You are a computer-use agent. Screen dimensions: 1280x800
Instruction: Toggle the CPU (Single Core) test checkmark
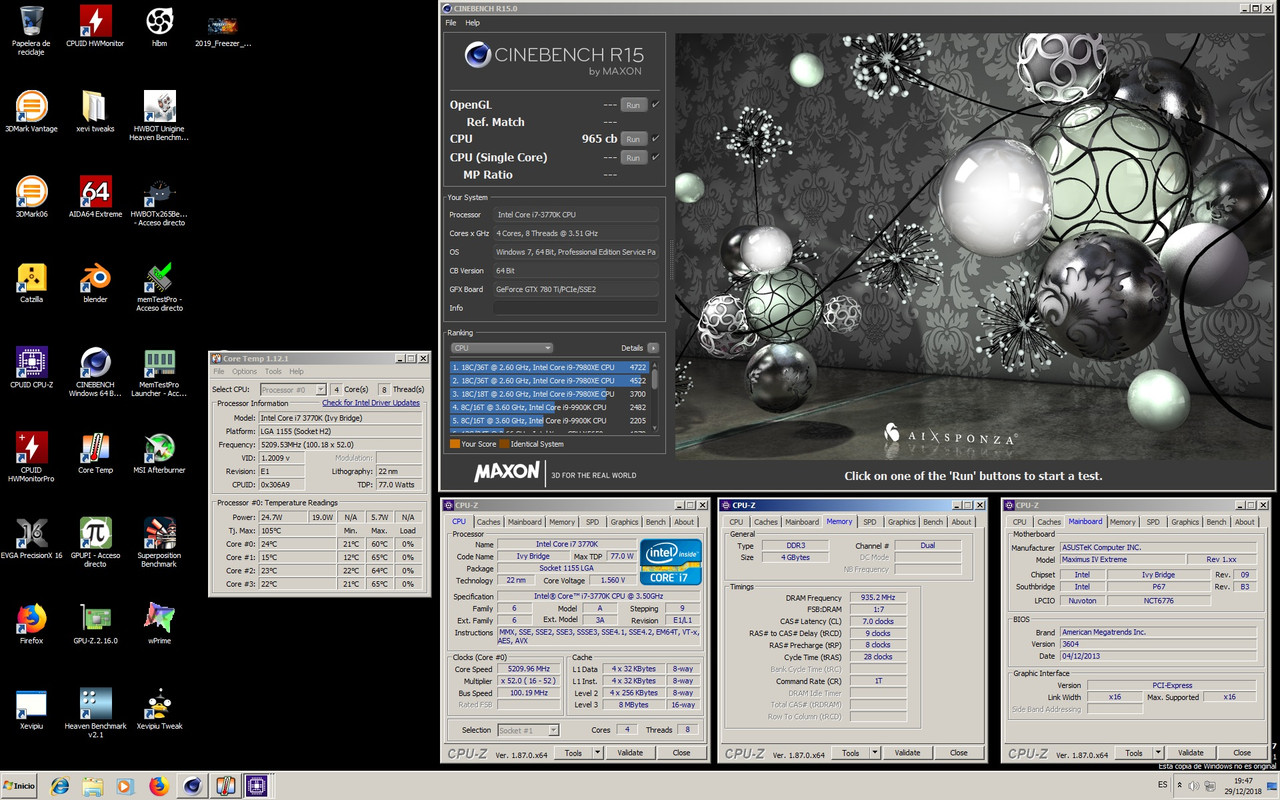click(x=655, y=157)
